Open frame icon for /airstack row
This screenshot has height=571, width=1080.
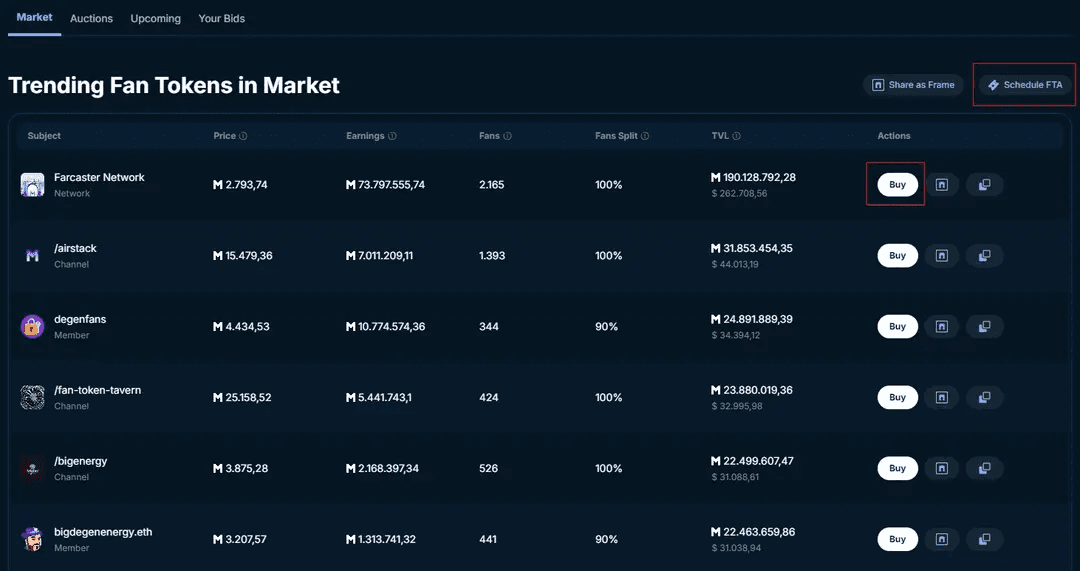942,256
